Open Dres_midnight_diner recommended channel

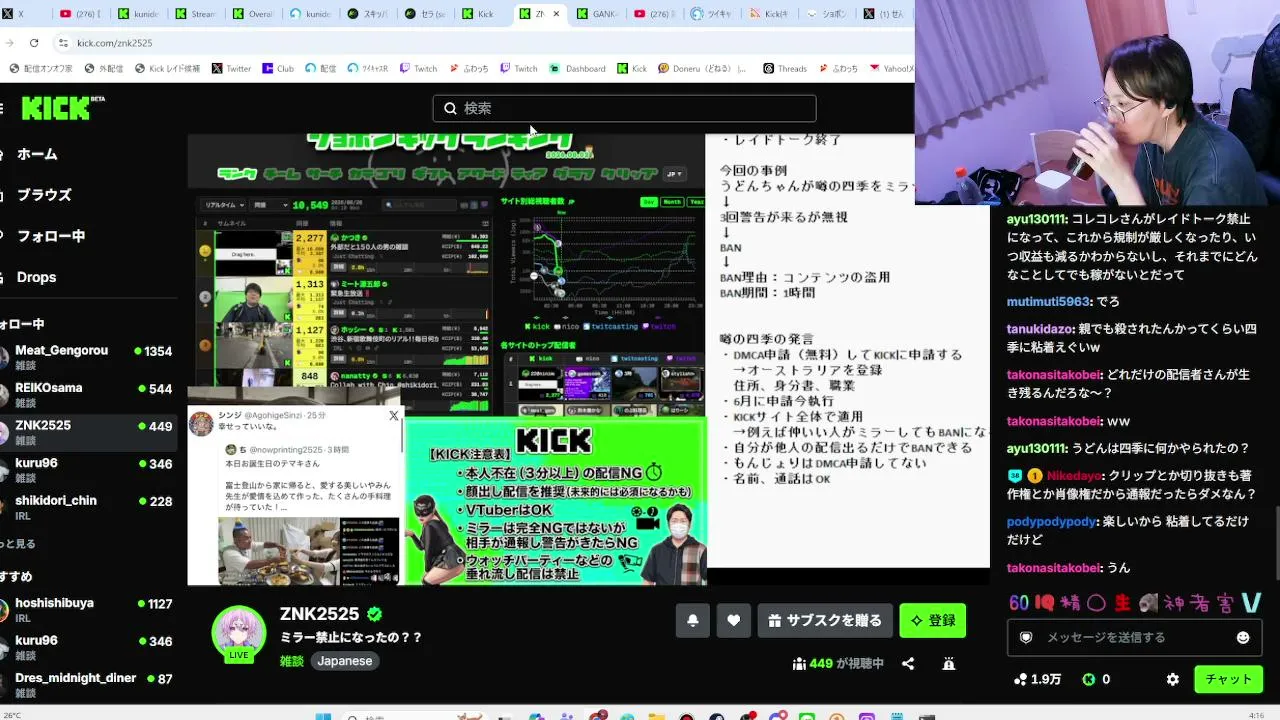90,685
